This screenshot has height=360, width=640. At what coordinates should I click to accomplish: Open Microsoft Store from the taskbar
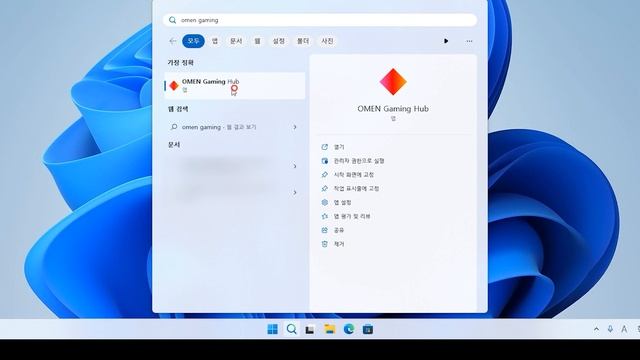368,329
